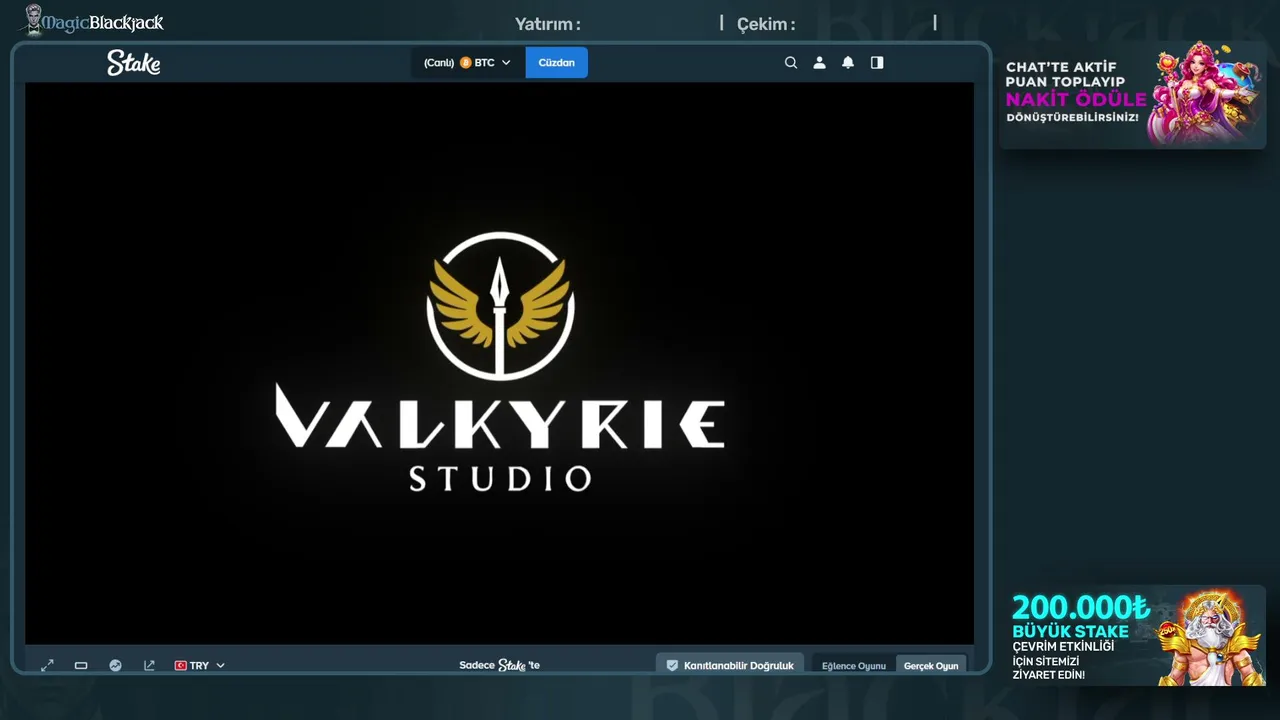Open the notifications bell icon
1280x720 pixels.
(x=848, y=62)
